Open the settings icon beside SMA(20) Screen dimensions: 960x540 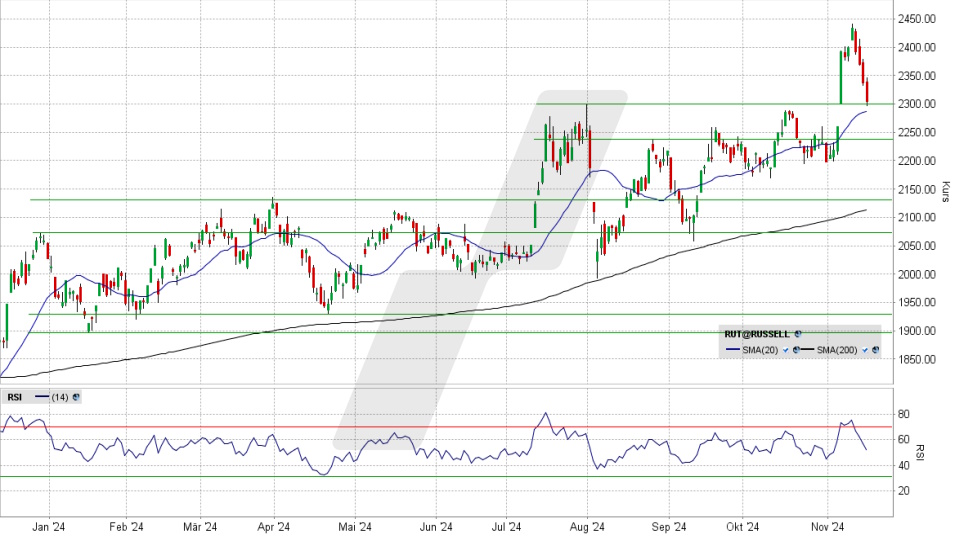coord(796,350)
